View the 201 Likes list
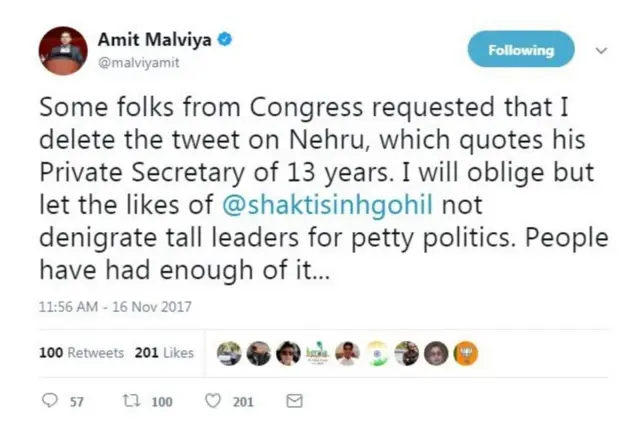Viewport: 640px width, 436px height. (164, 353)
